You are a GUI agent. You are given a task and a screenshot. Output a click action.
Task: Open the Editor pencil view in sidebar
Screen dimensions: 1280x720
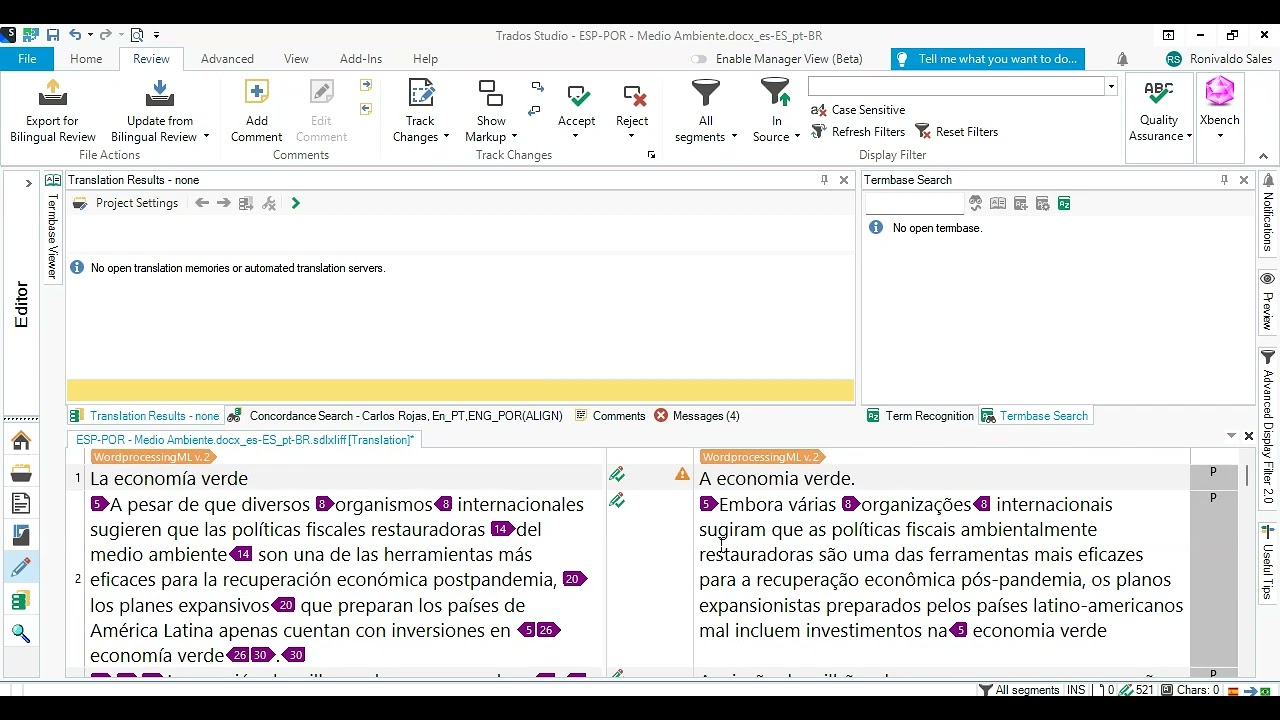pos(21,568)
